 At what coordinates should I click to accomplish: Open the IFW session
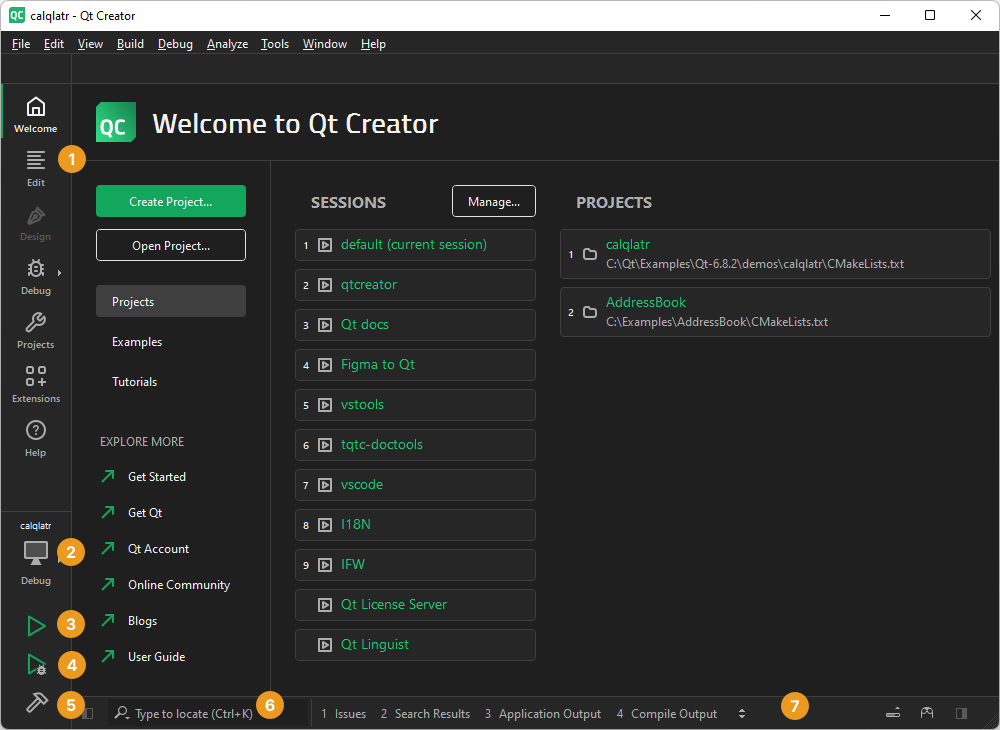click(x=415, y=565)
